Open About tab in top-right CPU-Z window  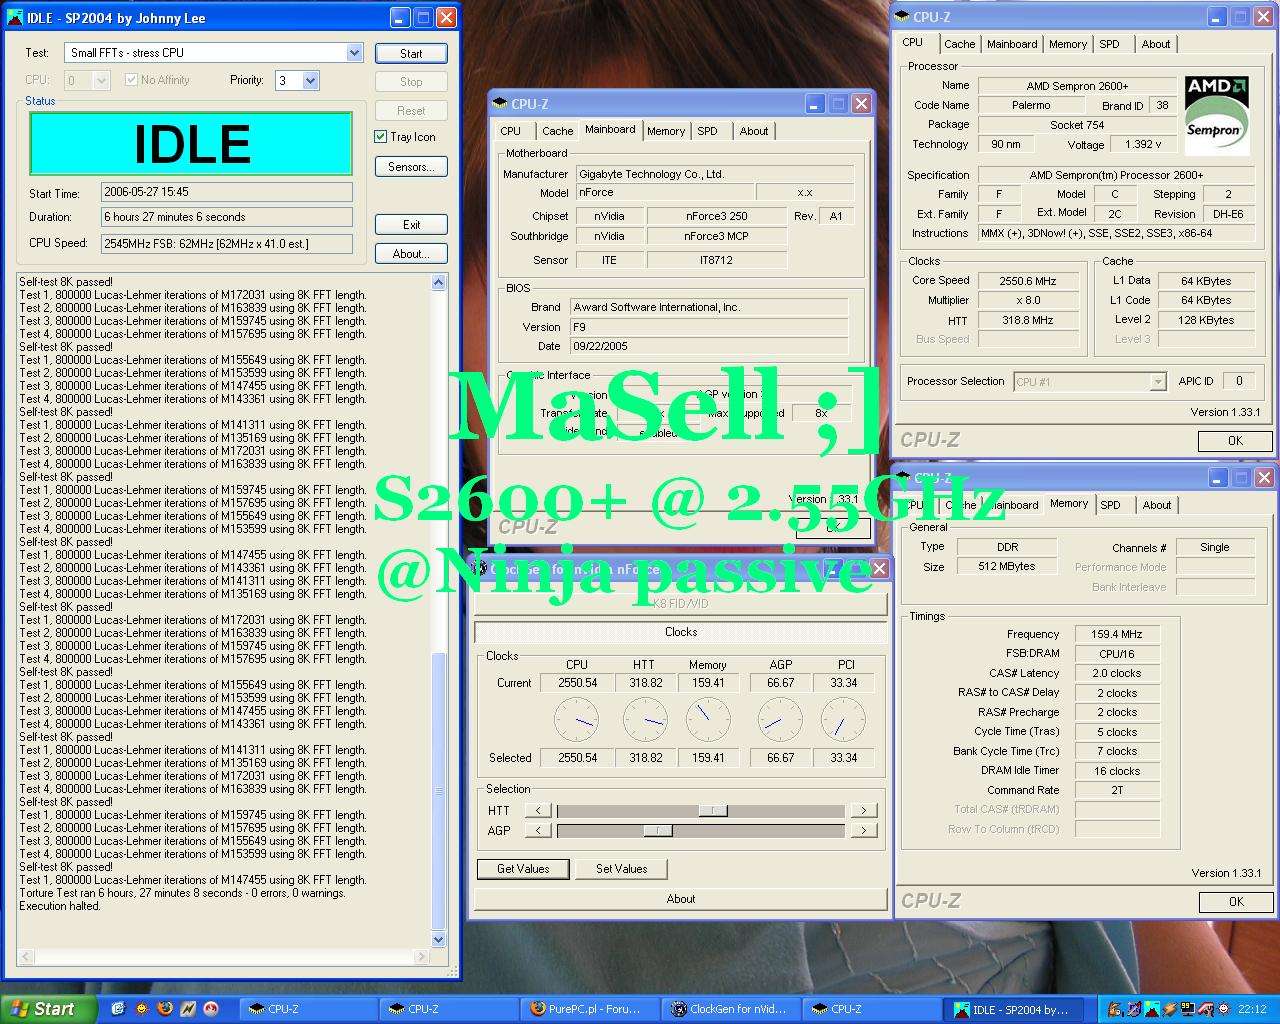[x=1156, y=44]
